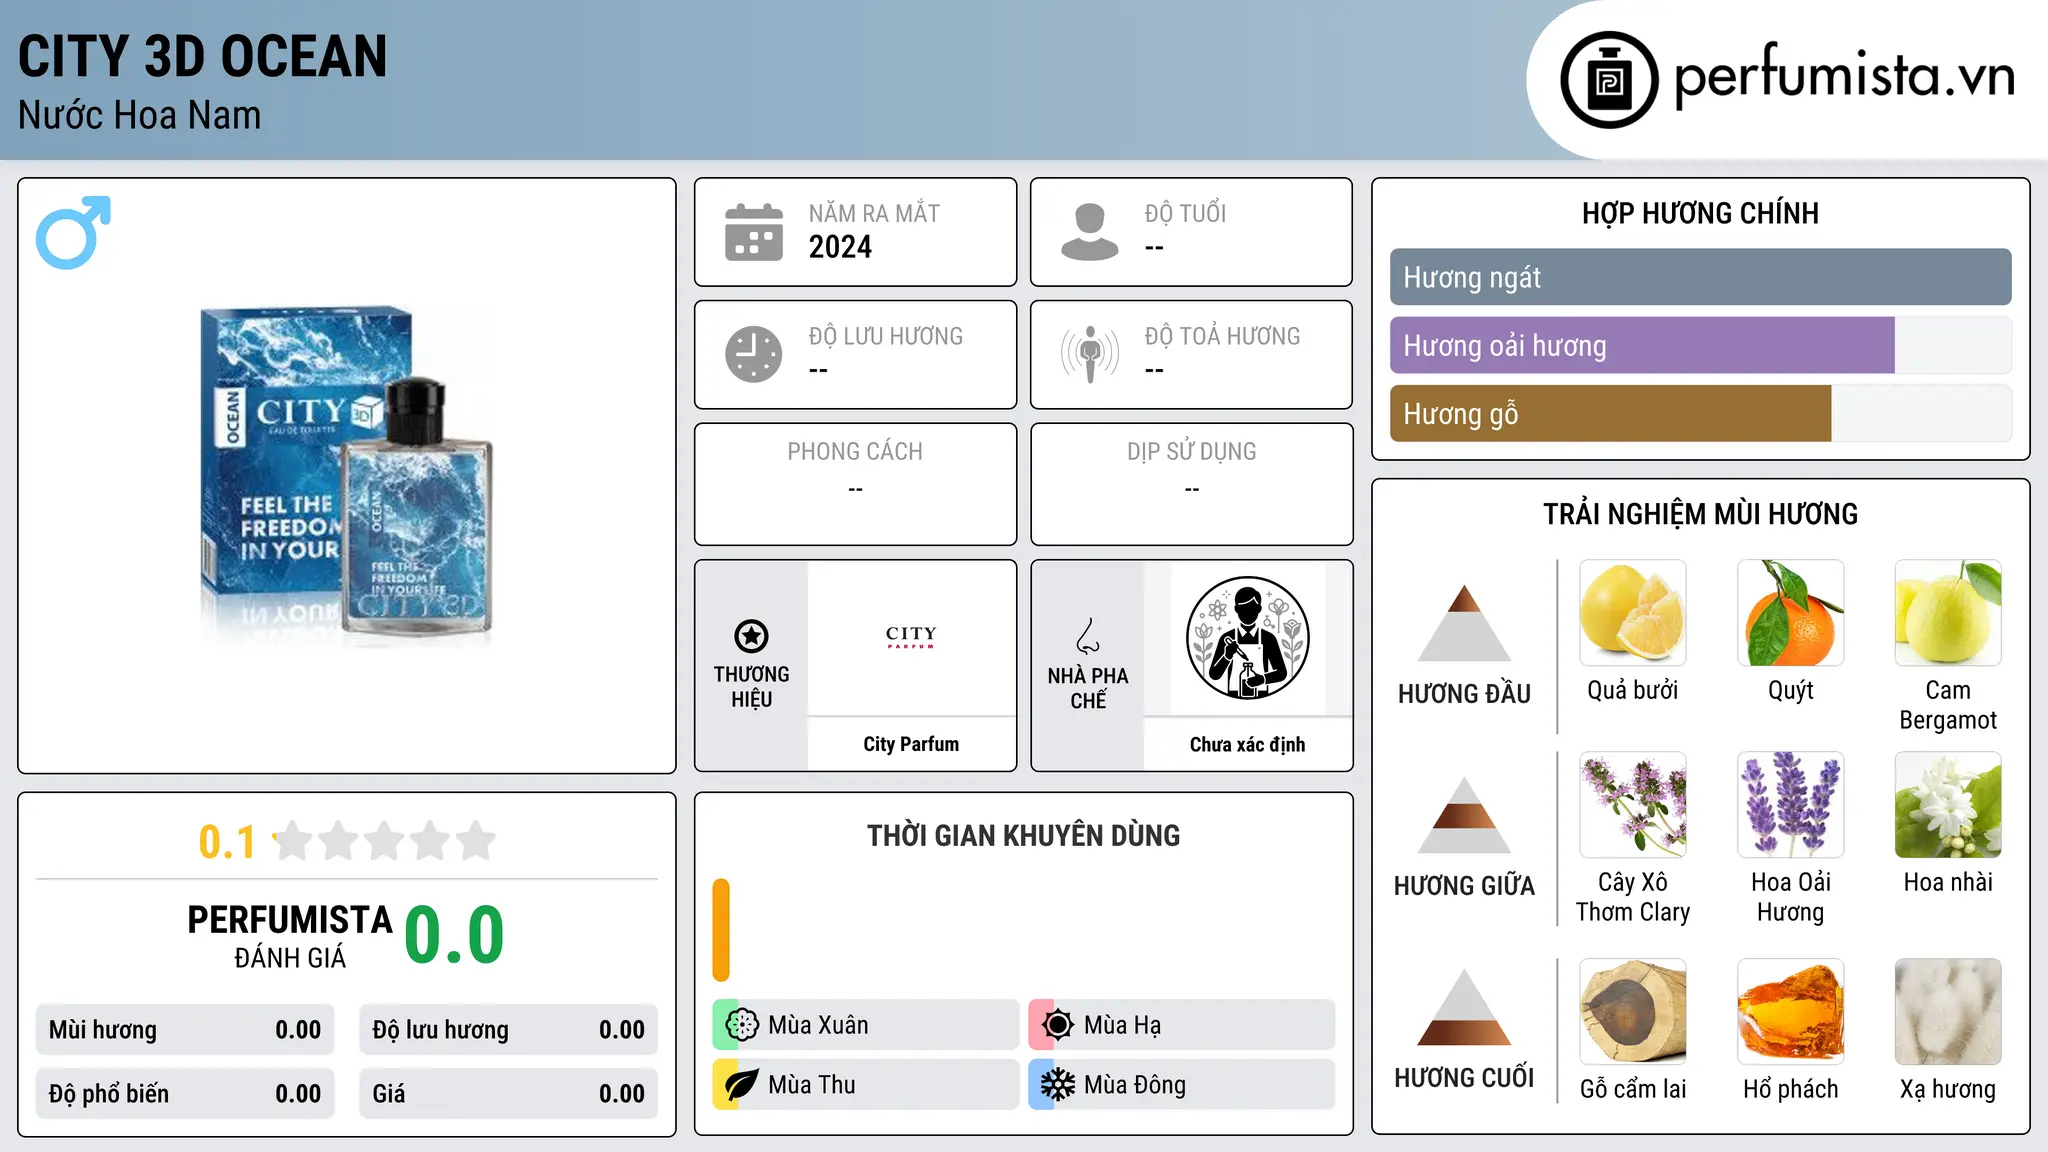Click the Độ phổ biến score row
Image resolution: width=2048 pixels, height=1152 pixels.
point(185,1094)
